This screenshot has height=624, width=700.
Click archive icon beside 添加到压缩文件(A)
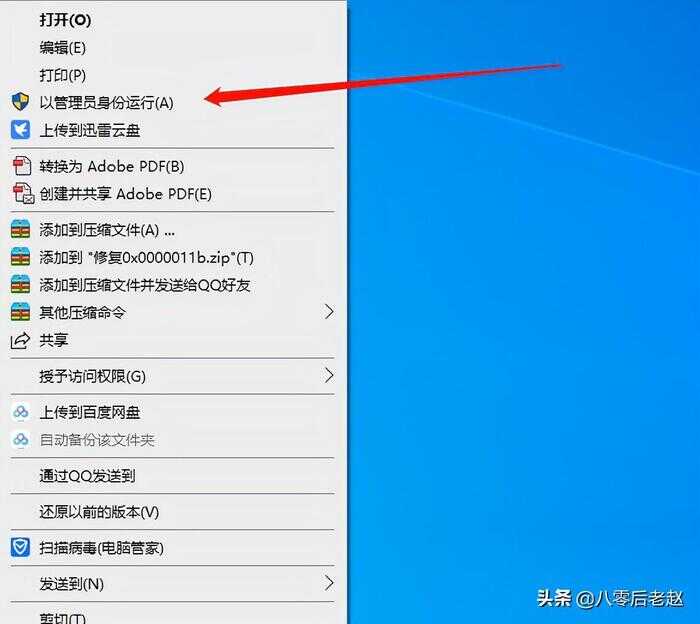coord(20,229)
